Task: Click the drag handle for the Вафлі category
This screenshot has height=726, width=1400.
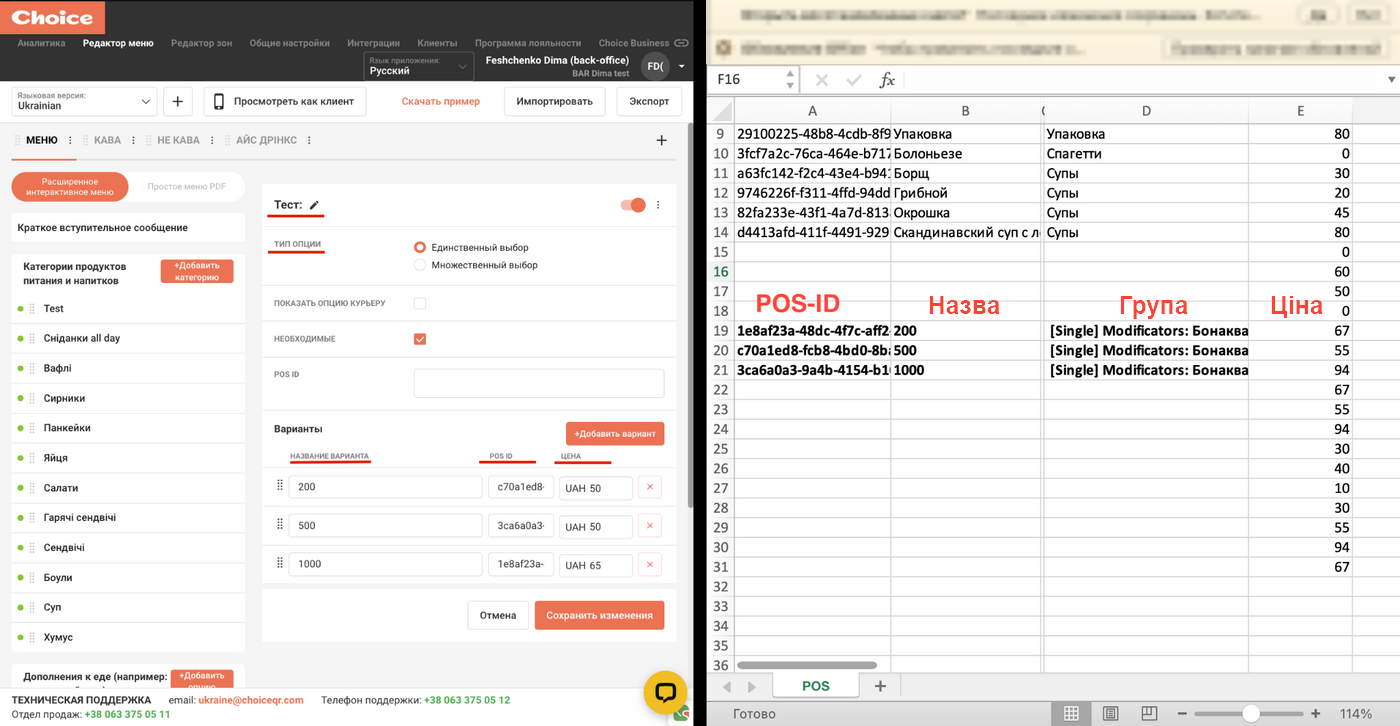Action: coord(32,368)
